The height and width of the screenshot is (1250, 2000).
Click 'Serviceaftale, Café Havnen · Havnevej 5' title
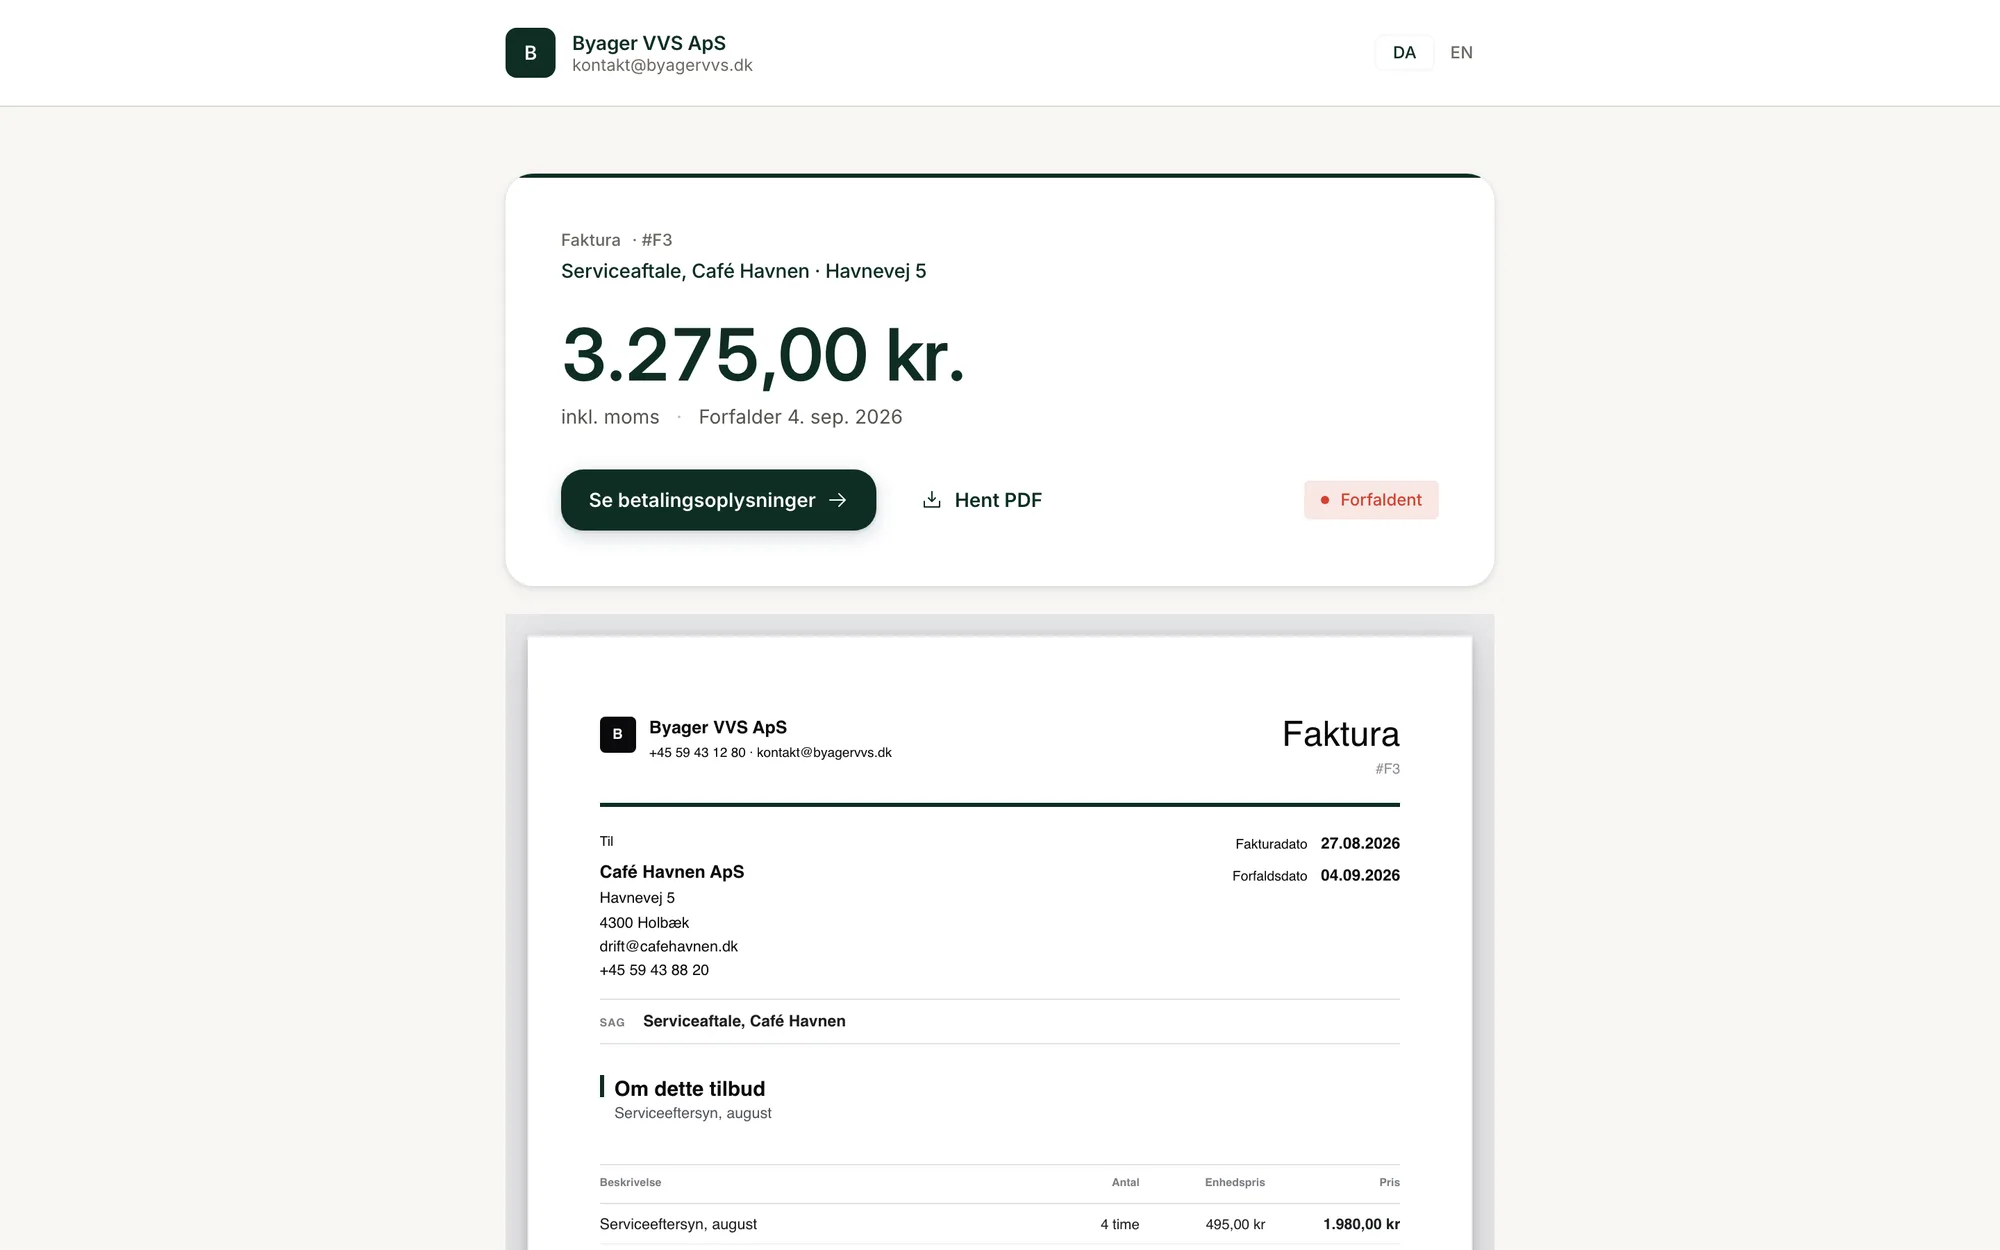[743, 271]
